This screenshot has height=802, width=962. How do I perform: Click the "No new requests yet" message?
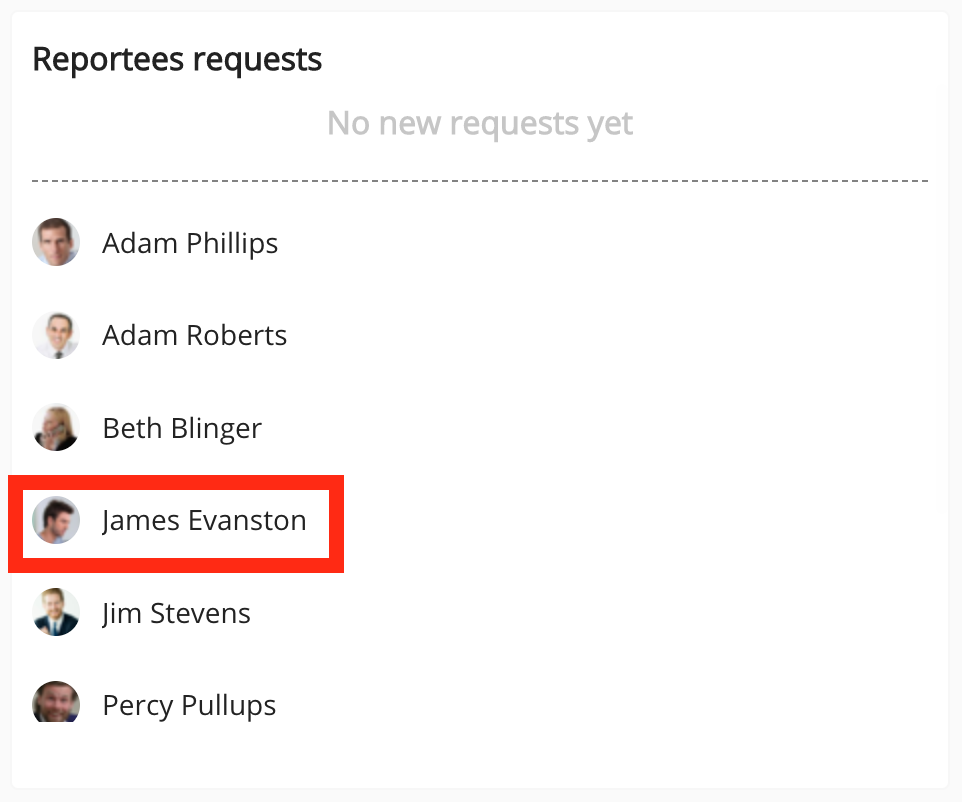(480, 124)
